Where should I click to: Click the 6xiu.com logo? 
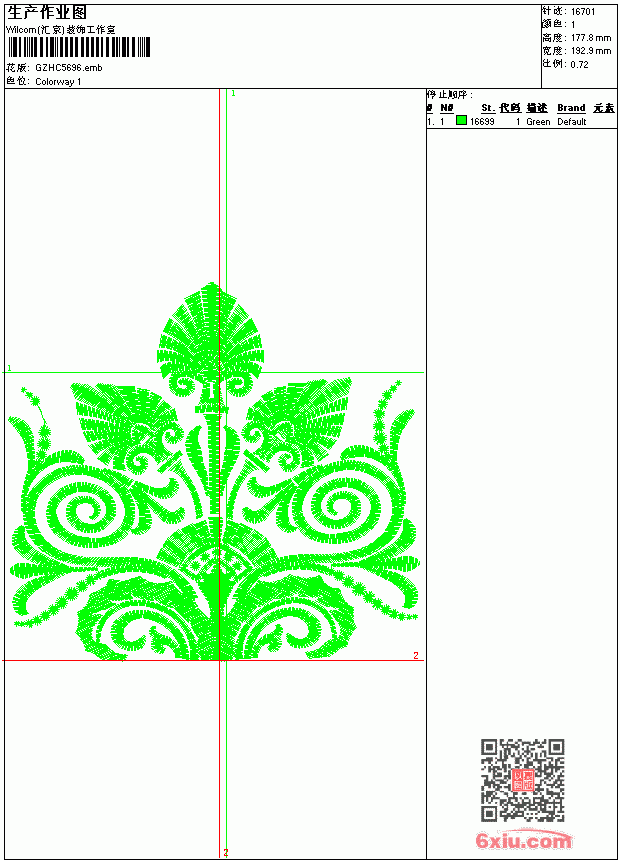(523, 840)
